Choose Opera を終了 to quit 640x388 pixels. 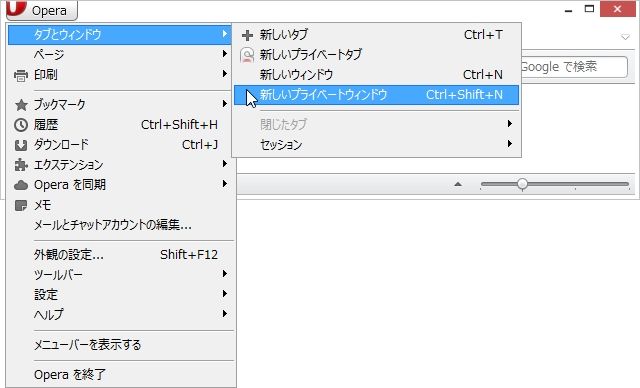(x=120, y=375)
